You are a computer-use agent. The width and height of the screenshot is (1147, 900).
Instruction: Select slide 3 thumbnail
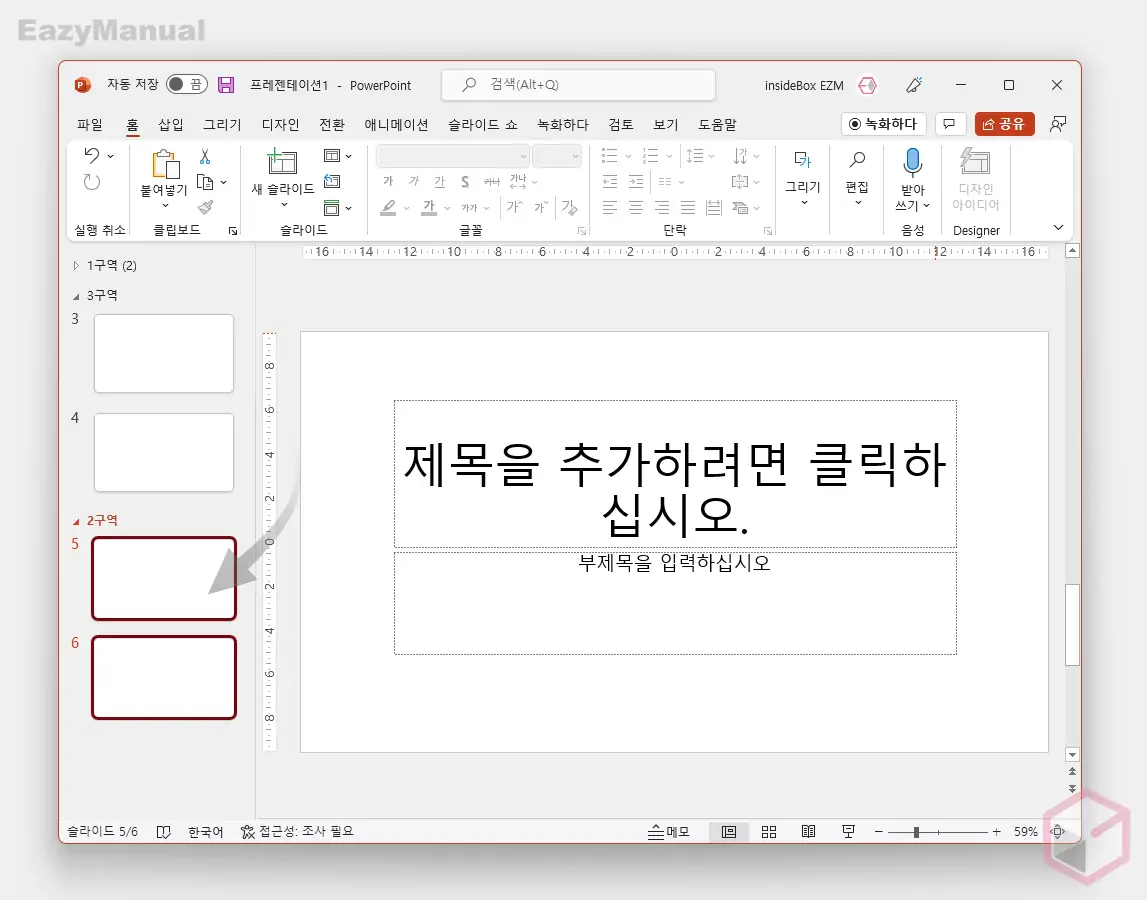point(164,353)
